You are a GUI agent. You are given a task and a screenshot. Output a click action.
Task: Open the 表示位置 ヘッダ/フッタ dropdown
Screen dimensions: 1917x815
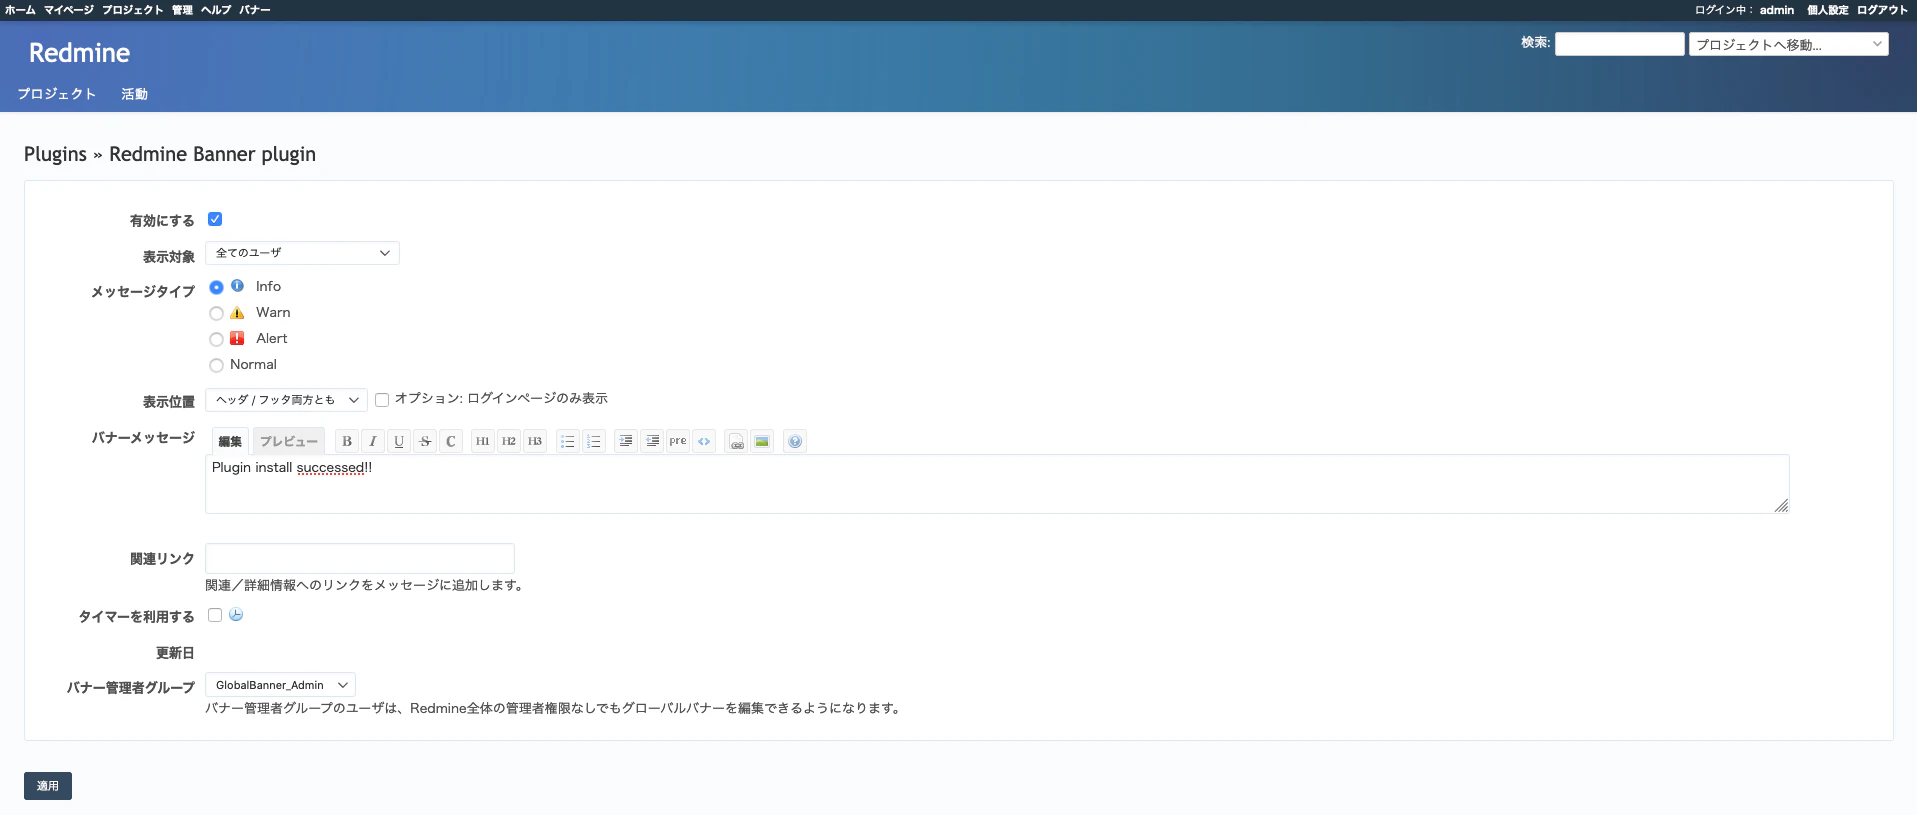coord(286,400)
